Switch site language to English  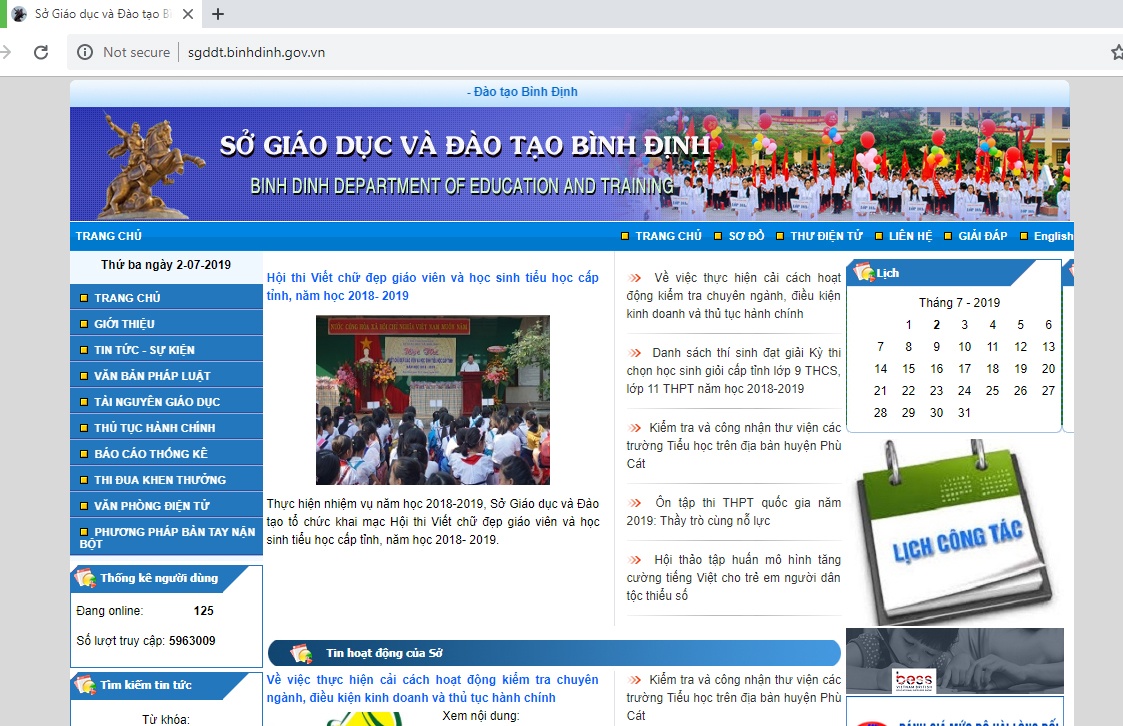1050,236
